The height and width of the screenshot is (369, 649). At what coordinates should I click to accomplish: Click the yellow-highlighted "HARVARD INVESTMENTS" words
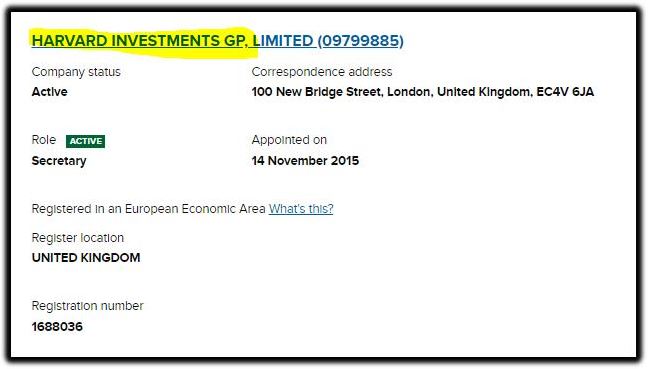pyautogui.click(x=126, y=41)
